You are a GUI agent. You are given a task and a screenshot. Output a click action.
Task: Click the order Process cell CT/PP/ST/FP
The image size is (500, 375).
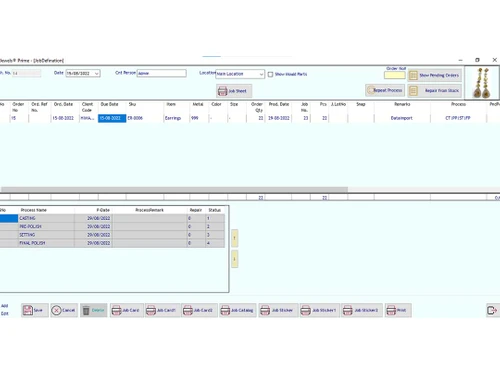pos(458,118)
